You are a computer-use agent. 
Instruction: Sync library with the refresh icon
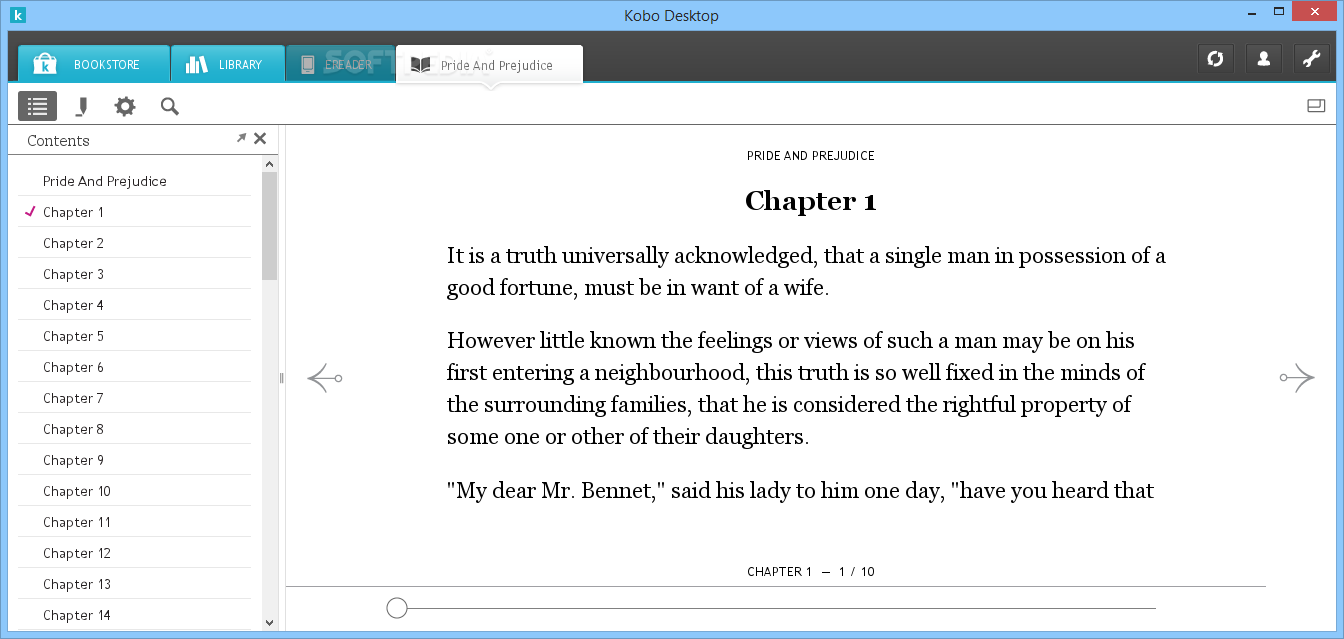pyautogui.click(x=1215, y=59)
